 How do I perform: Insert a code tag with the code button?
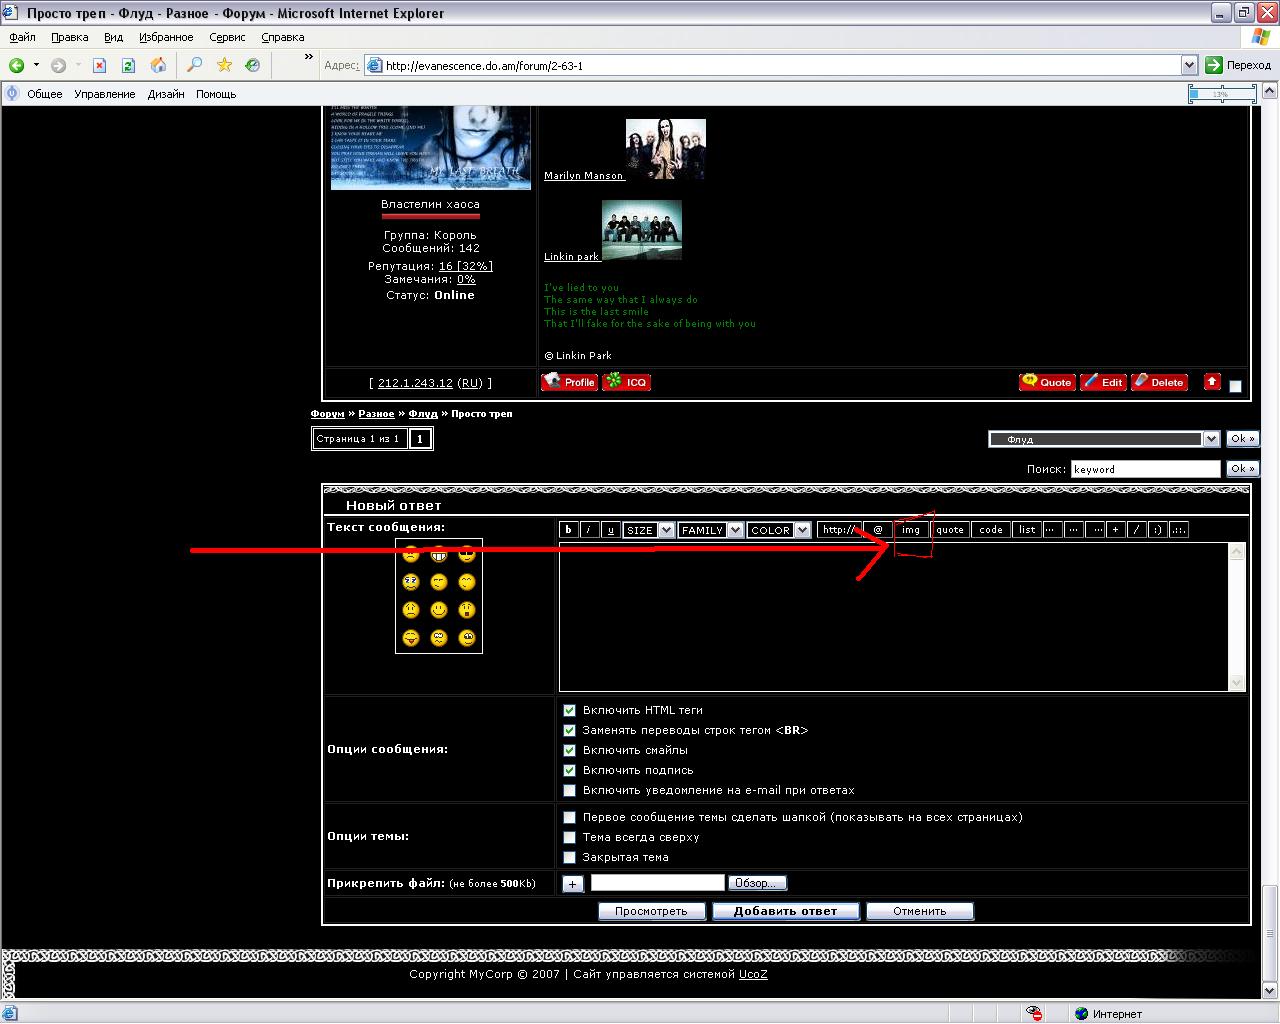point(991,530)
